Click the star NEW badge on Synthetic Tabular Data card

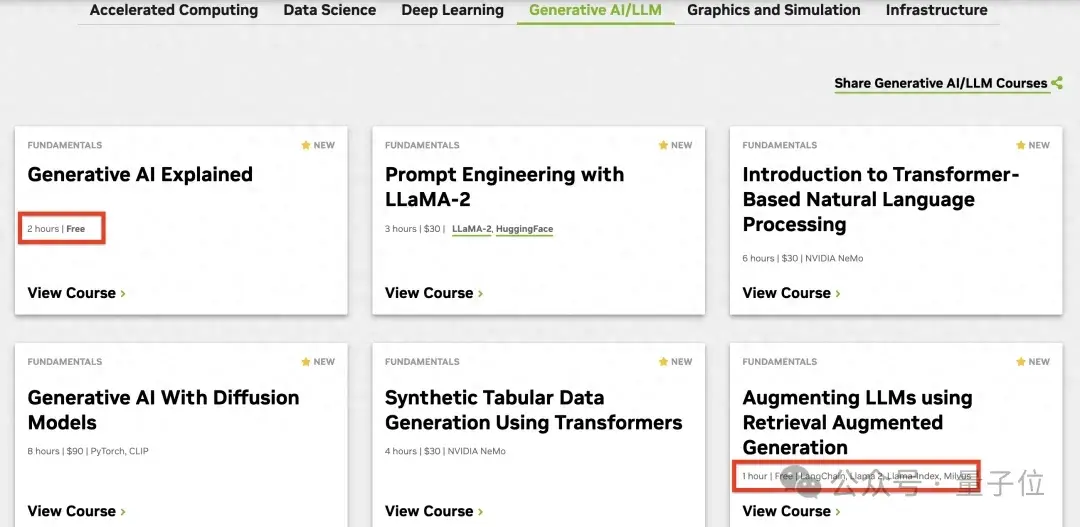[x=675, y=362]
